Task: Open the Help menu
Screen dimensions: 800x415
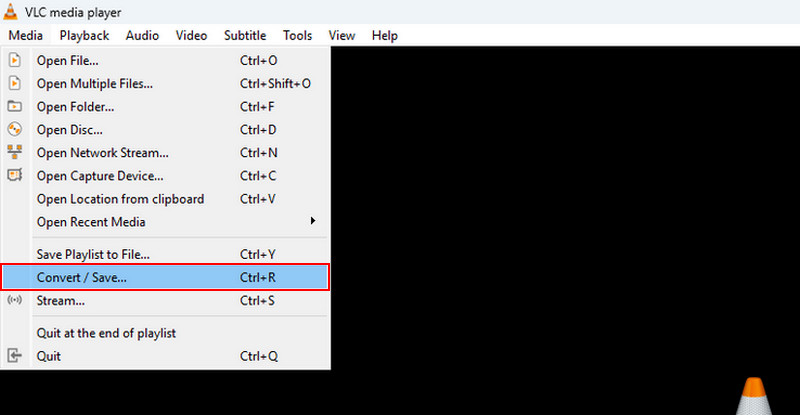Action: (x=384, y=35)
